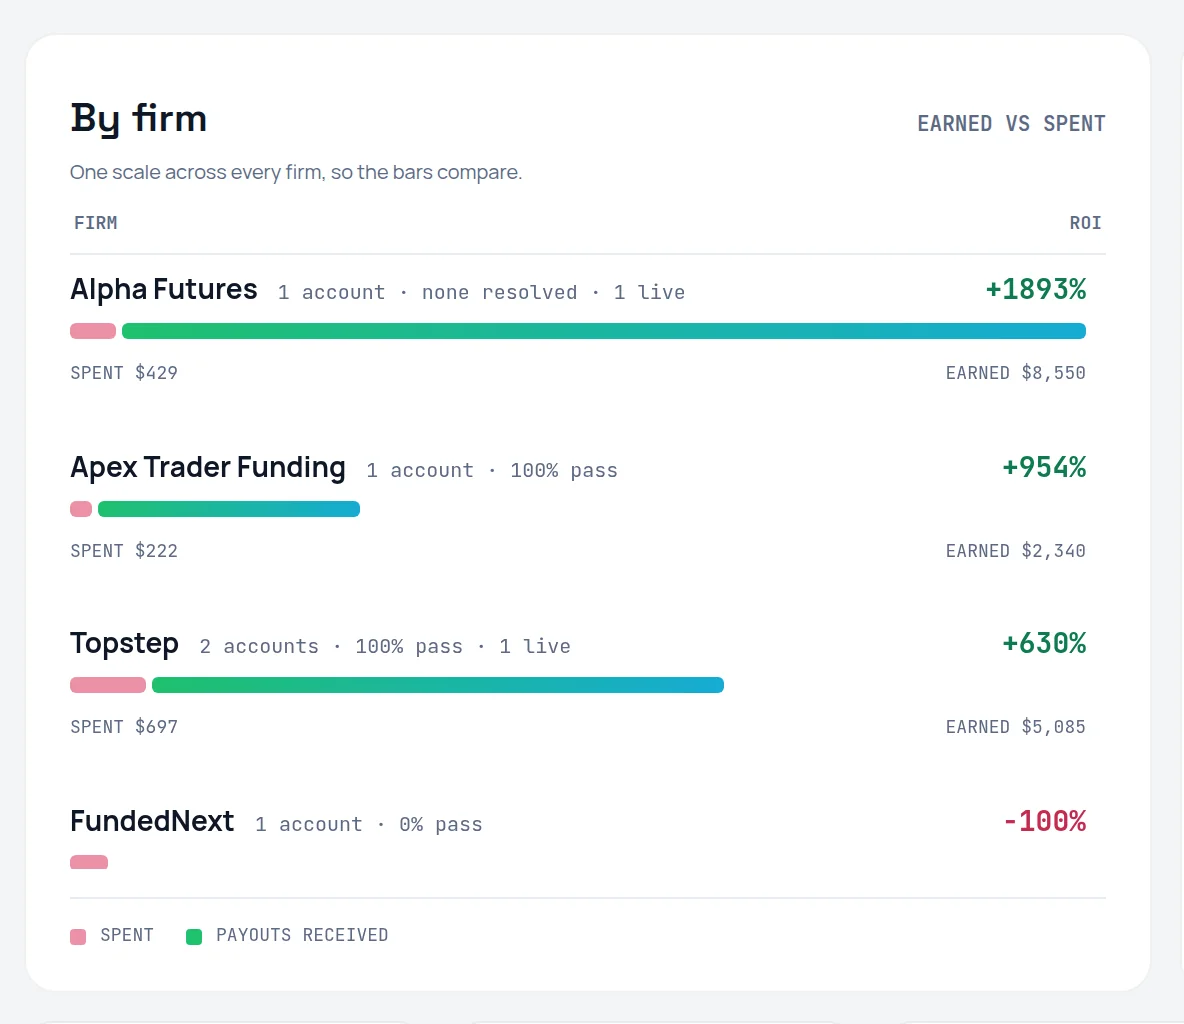Click the By firm heading

tap(138, 119)
